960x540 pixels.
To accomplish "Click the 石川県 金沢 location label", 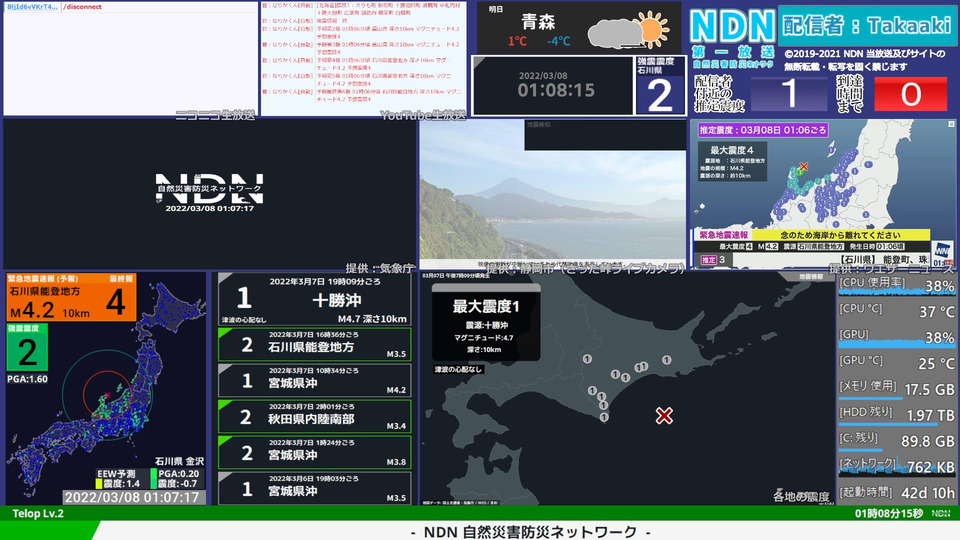I will pos(179,461).
